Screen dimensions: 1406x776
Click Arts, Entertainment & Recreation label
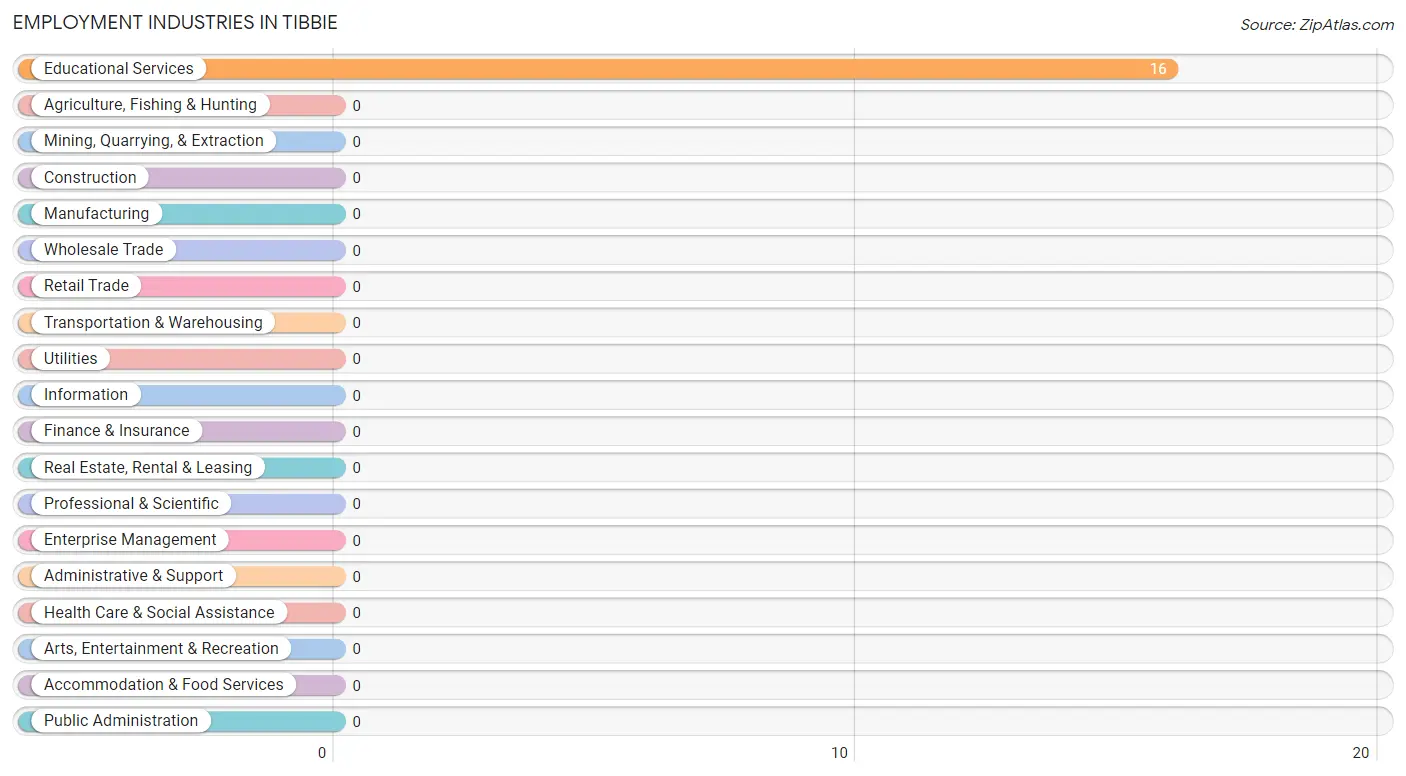coord(161,649)
